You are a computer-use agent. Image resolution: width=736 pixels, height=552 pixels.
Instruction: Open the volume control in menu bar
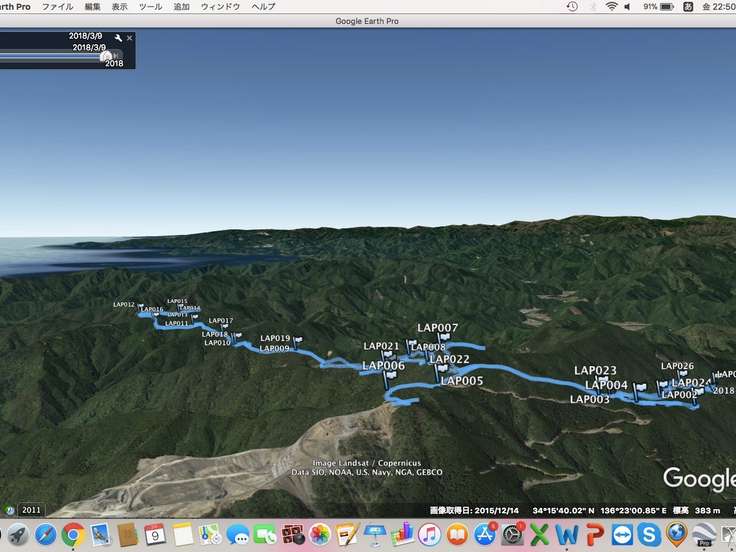[x=628, y=7]
